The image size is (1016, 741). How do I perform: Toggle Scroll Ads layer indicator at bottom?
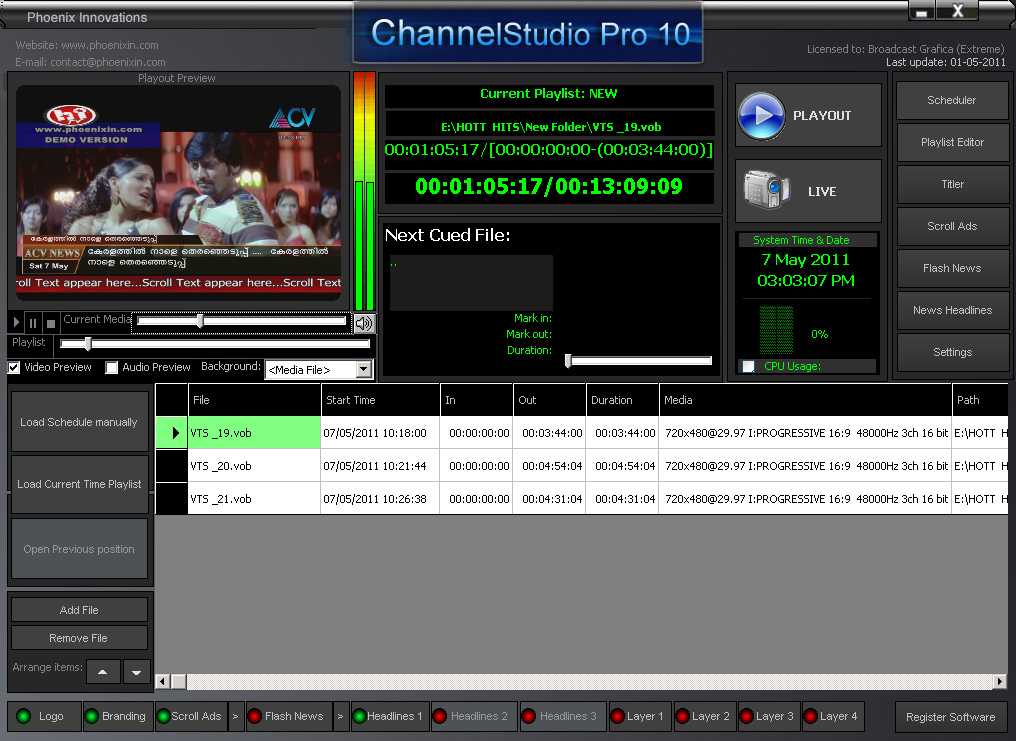163,716
